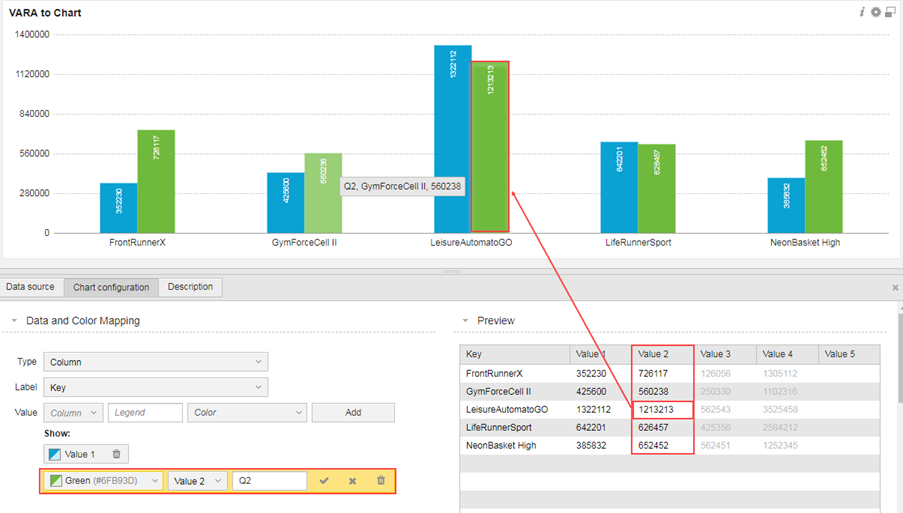Collapse the Preview section

(x=465, y=321)
